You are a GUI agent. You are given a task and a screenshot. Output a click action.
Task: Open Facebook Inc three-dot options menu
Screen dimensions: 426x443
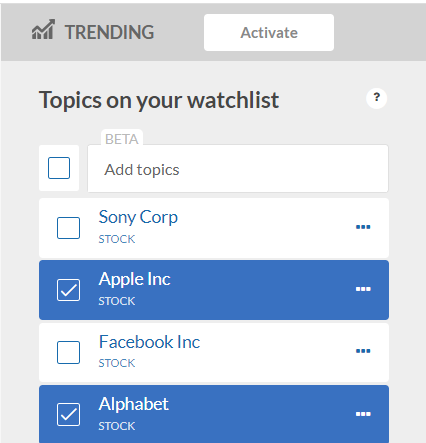(x=363, y=351)
